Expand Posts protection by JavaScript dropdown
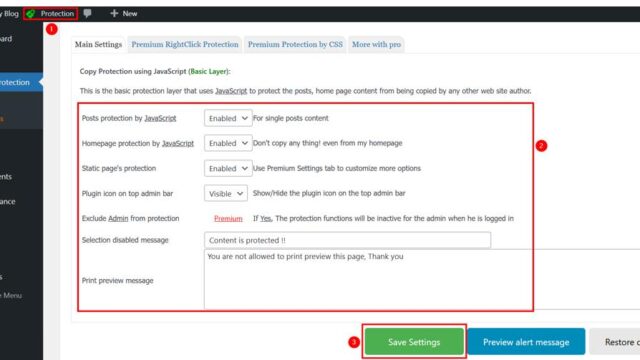The width and height of the screenshot is (640, 360). click(x=228, y=118)
